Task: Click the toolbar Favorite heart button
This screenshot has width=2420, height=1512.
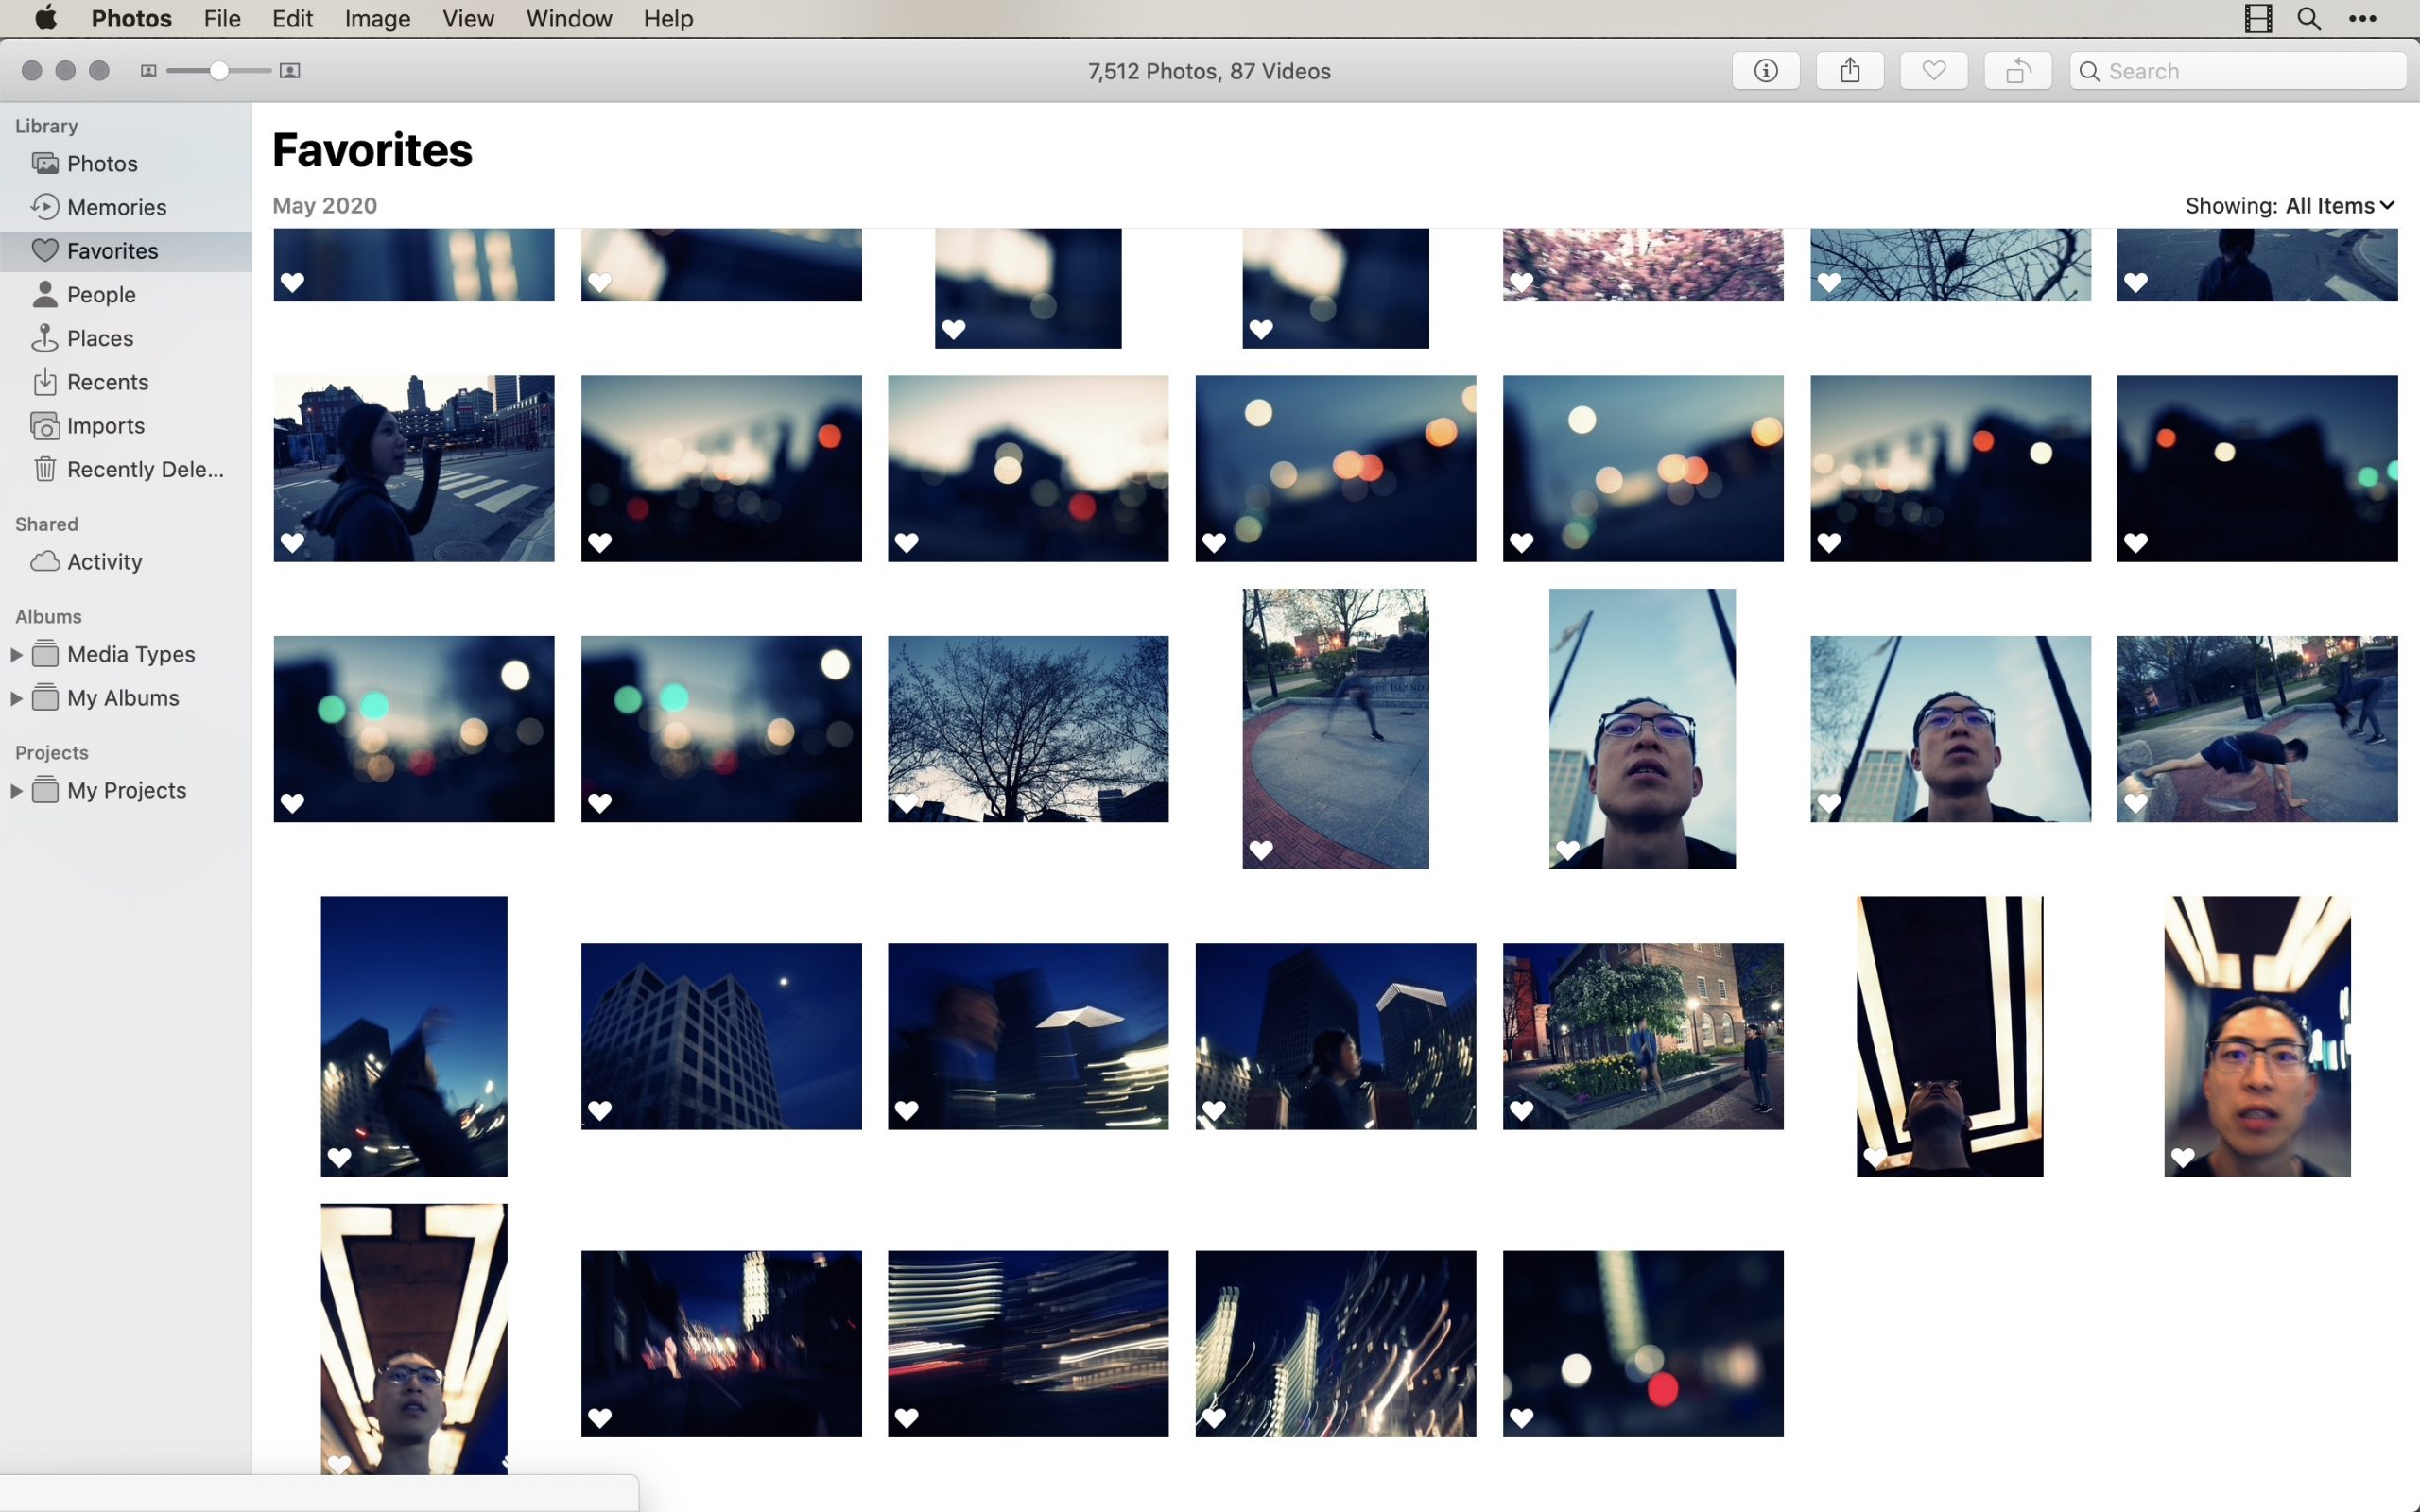Action: 1933,71
